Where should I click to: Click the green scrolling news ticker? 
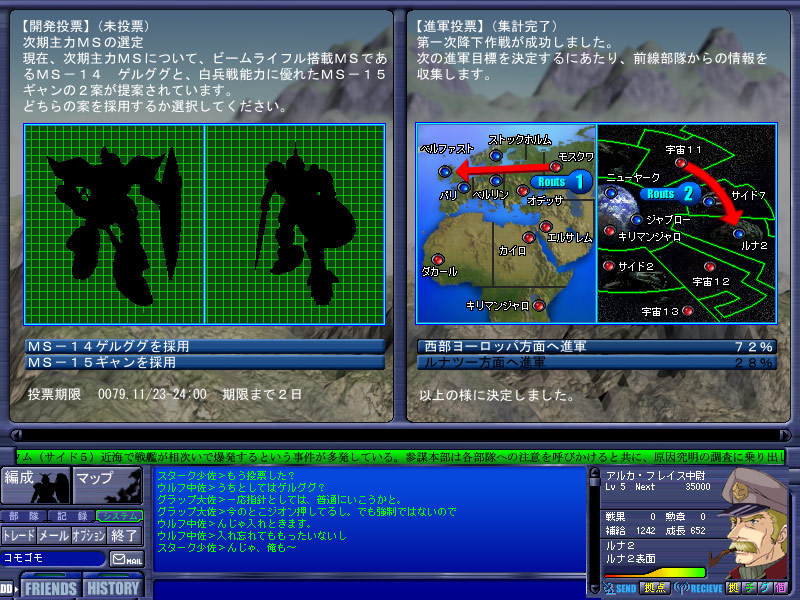coord(401,456)
